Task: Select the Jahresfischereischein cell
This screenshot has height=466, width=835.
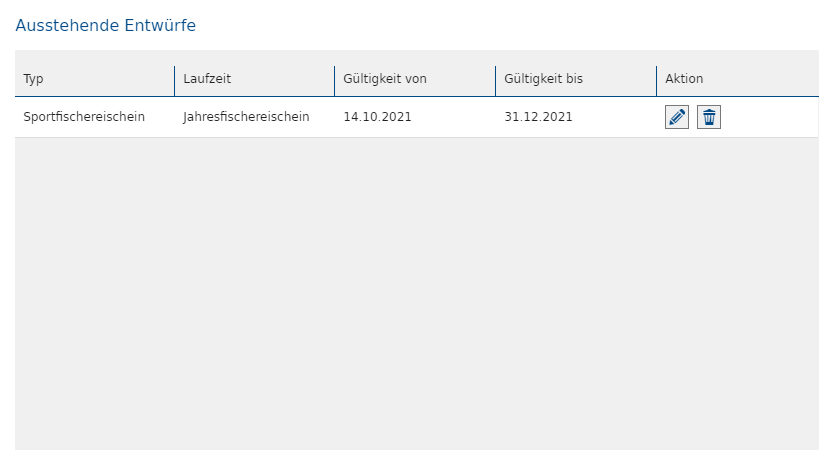Action: 246,117
